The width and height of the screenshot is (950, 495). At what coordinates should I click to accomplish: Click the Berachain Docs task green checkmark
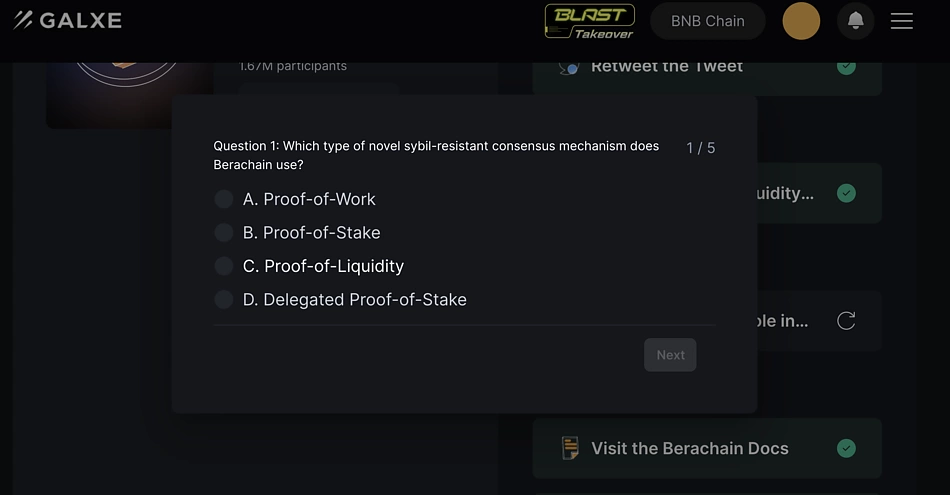846,448
